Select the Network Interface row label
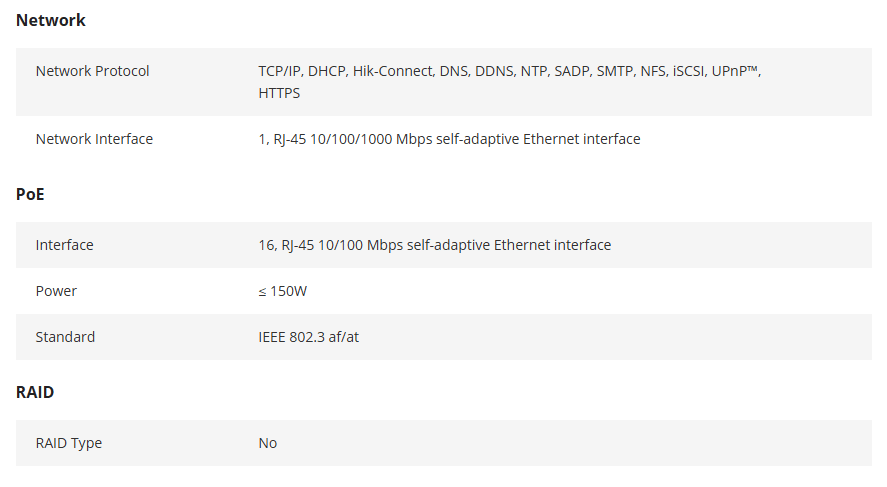Viewport: 887px width, 487px height. pyautogui.click(x=94, y=139)
